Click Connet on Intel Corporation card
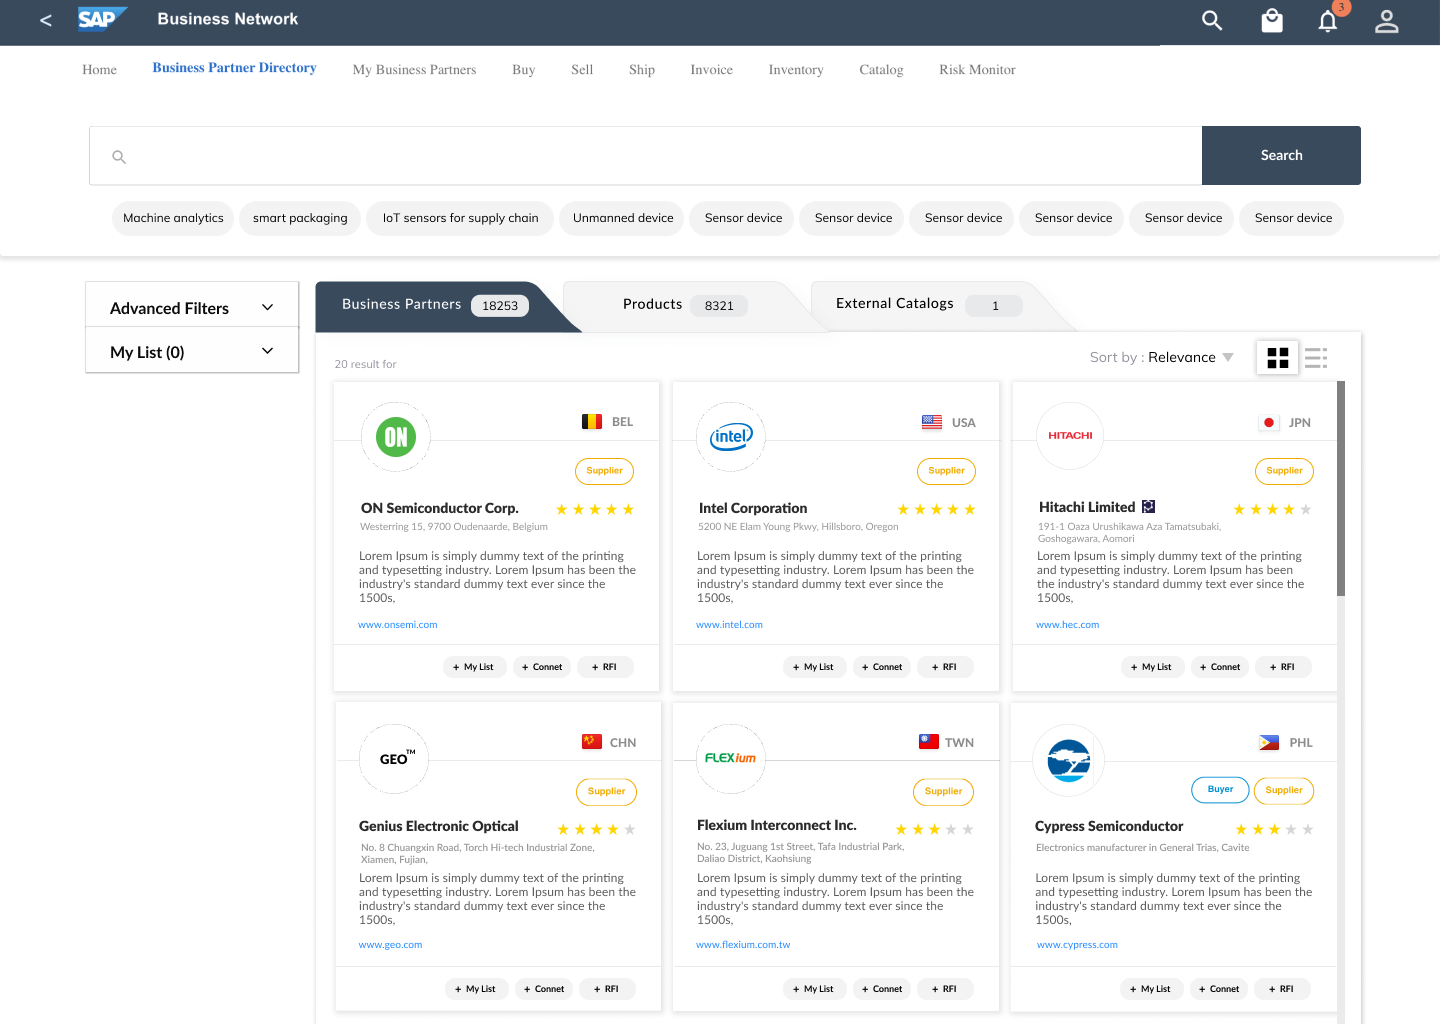 [881, 667]
